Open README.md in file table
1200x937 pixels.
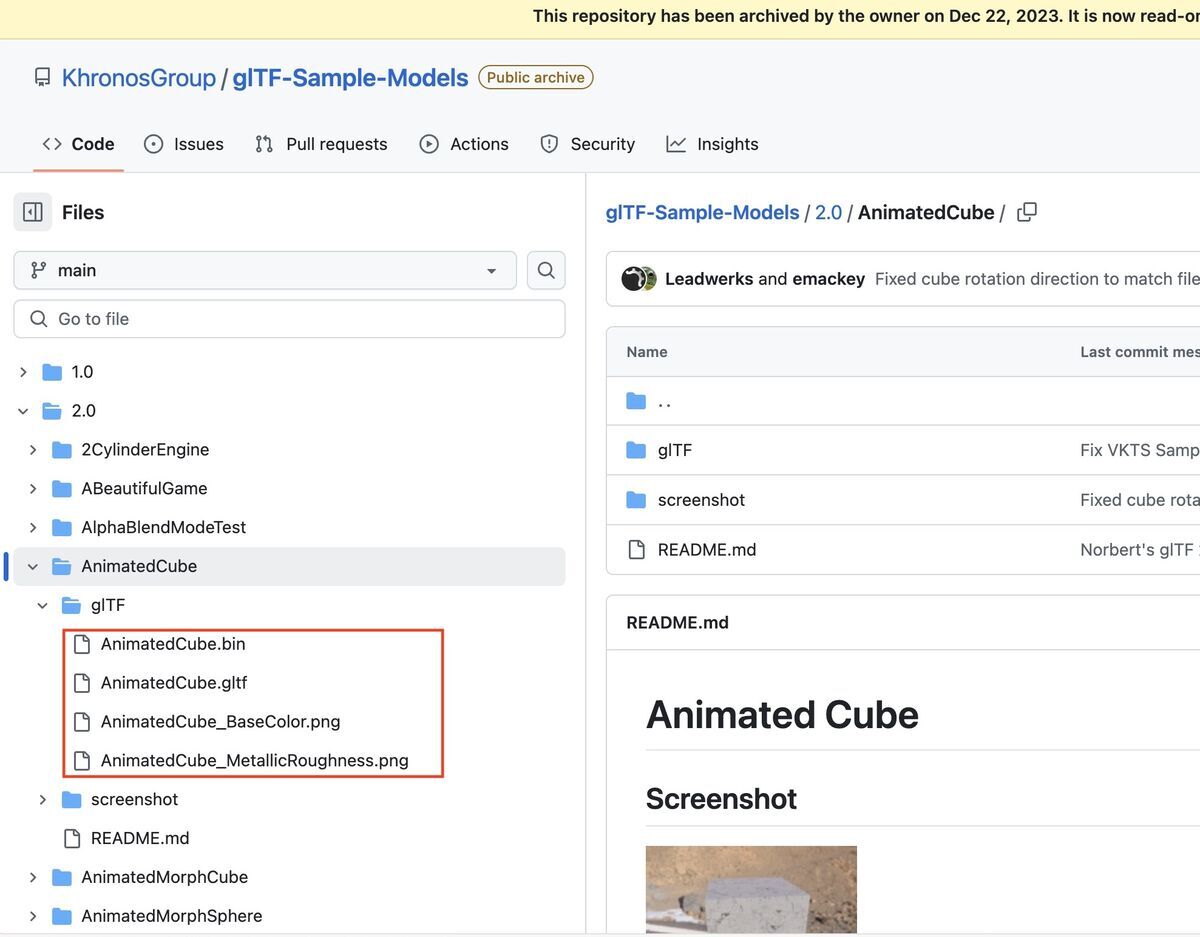[x=707, y=549]
